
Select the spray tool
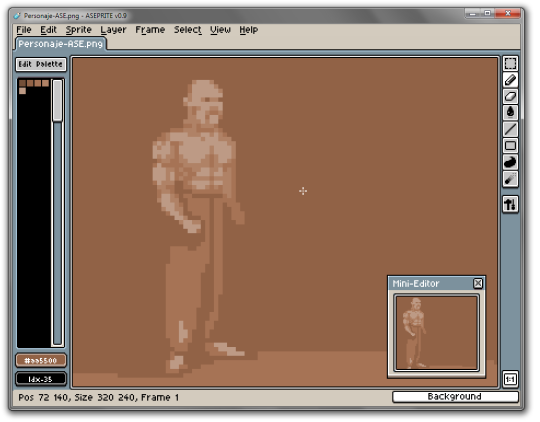coord(510,179)
